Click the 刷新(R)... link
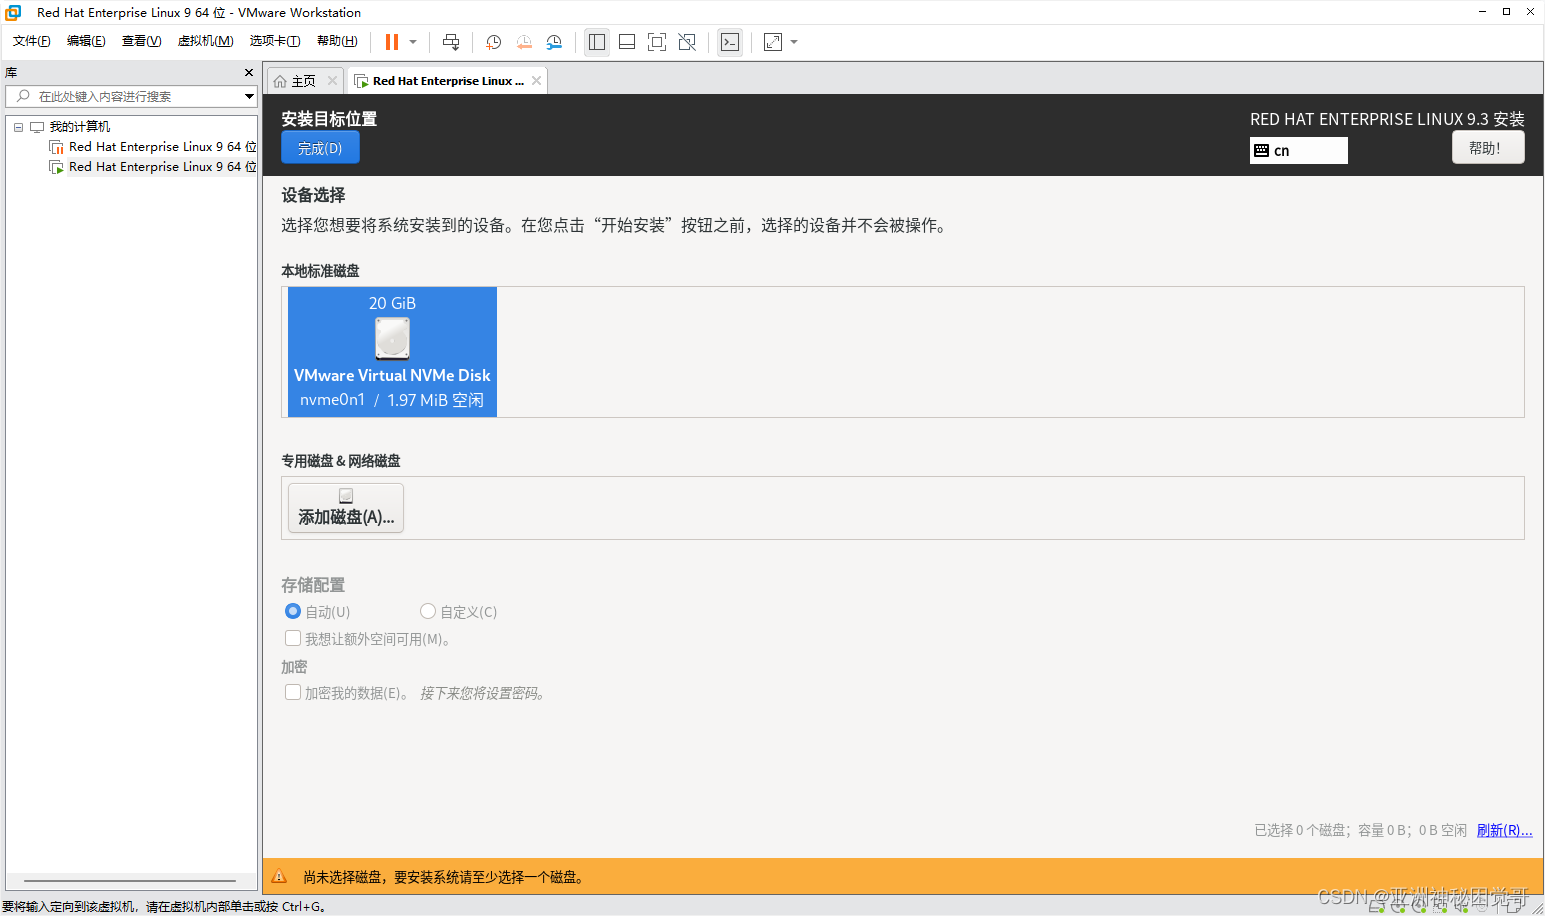This screenshot has height=916, width=1545. point(1504,830)
